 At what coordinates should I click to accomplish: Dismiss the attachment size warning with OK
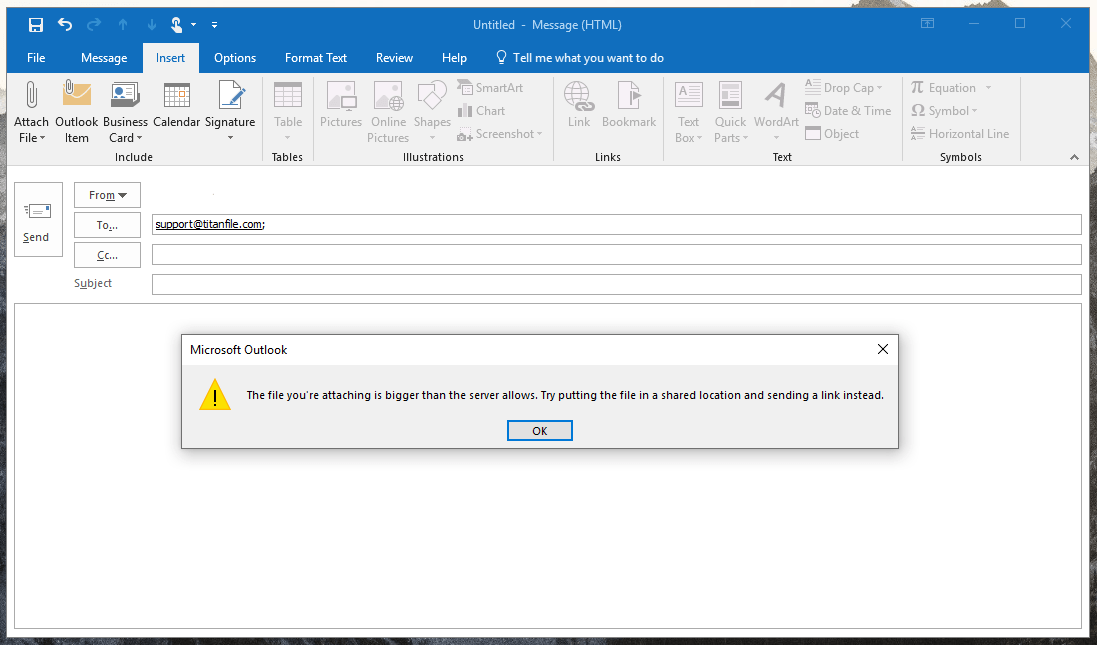539,430
